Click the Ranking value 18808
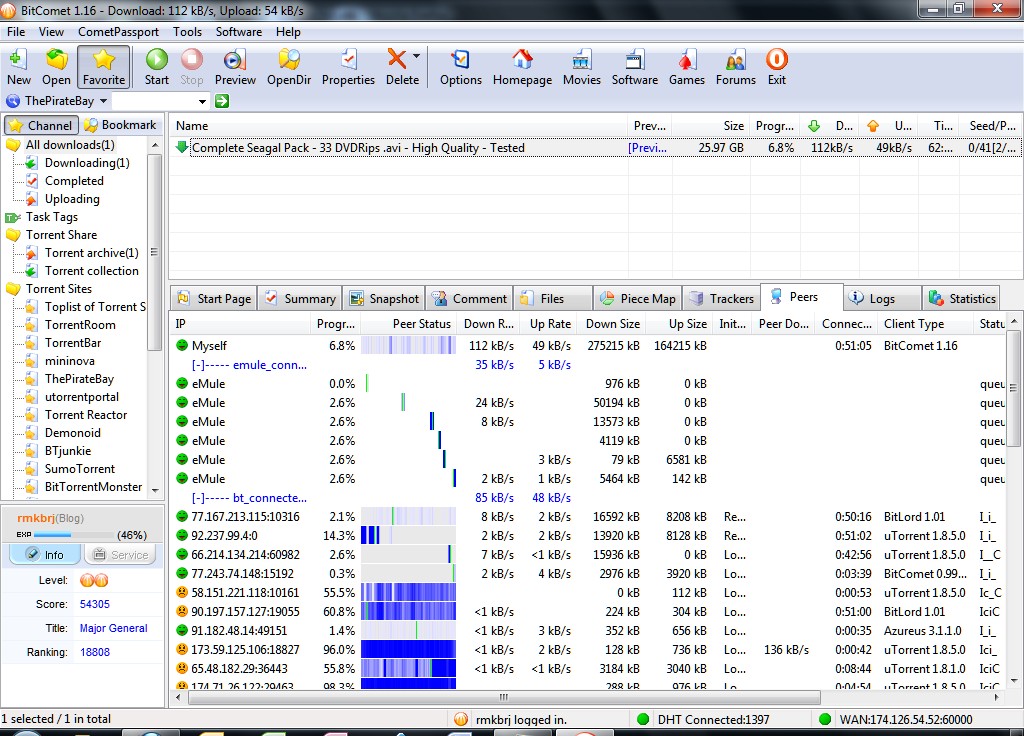1024x736 pixels. point(95,652)
